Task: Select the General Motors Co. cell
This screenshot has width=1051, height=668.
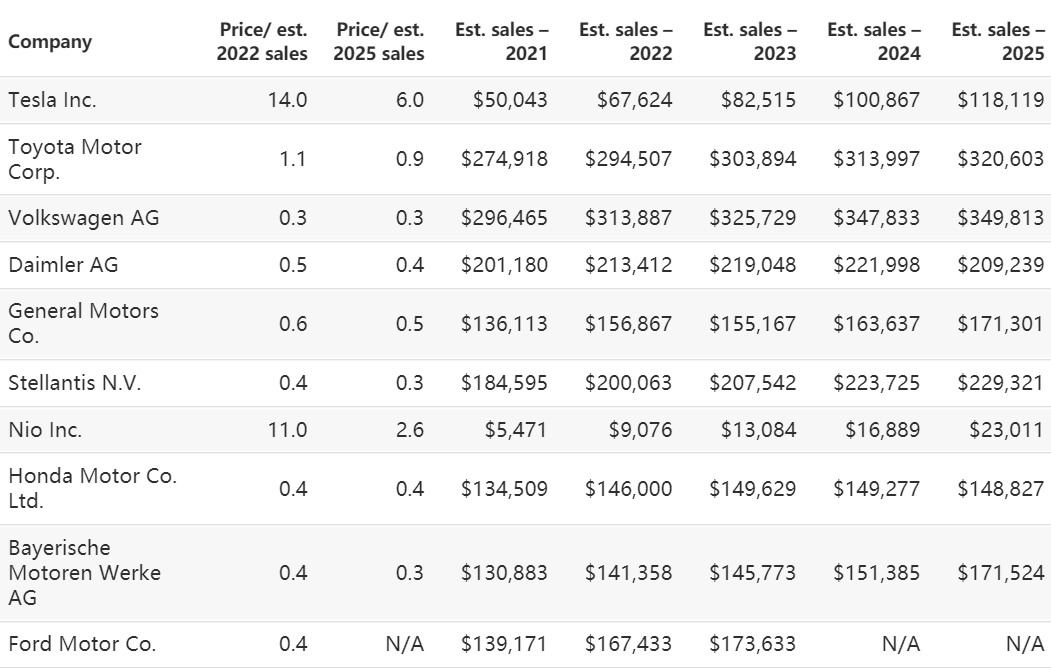Action: pos(83,323)
